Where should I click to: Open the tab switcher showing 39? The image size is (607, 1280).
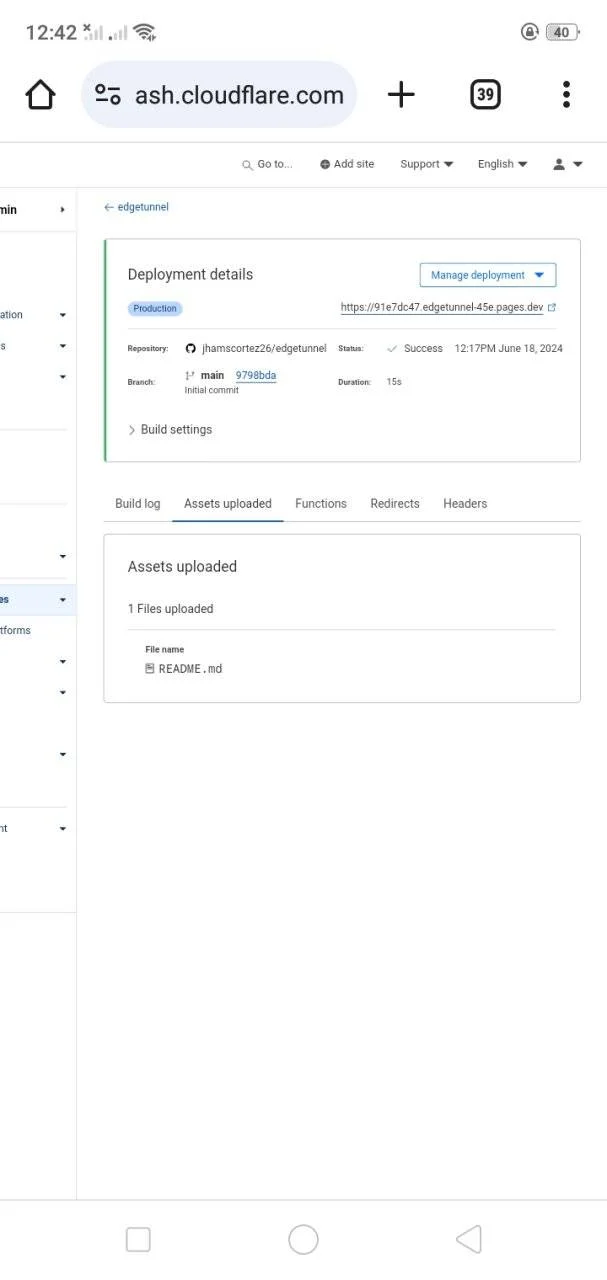[485, 95]
